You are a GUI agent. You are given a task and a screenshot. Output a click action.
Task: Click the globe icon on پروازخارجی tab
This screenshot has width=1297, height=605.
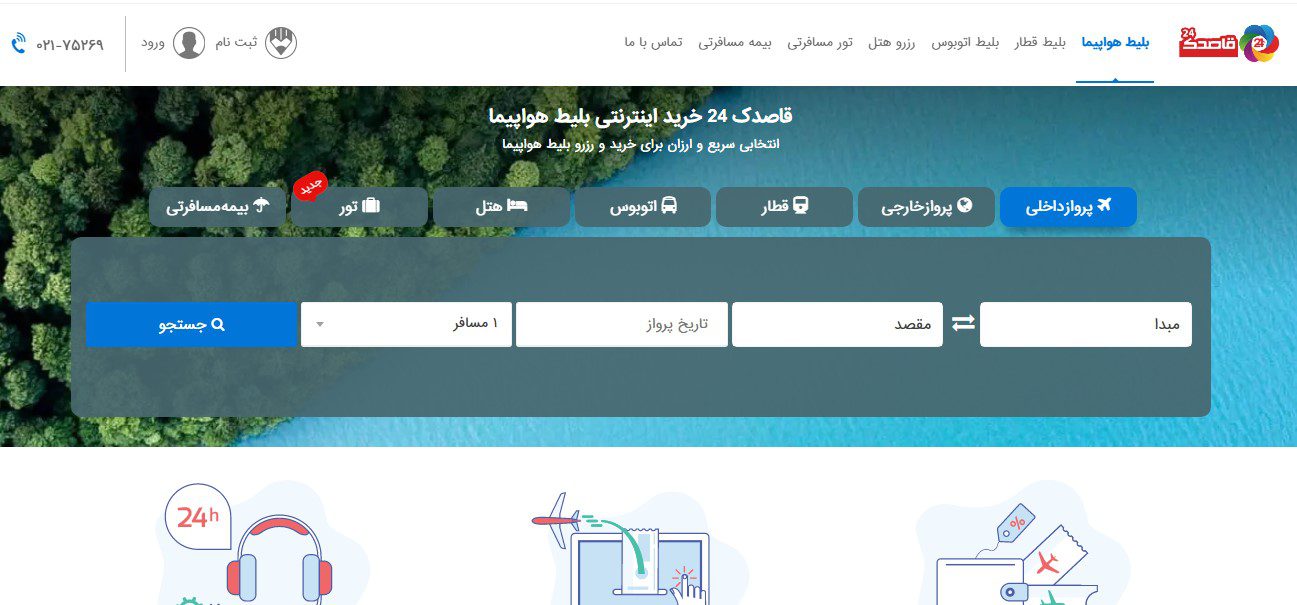click(963, 206)
